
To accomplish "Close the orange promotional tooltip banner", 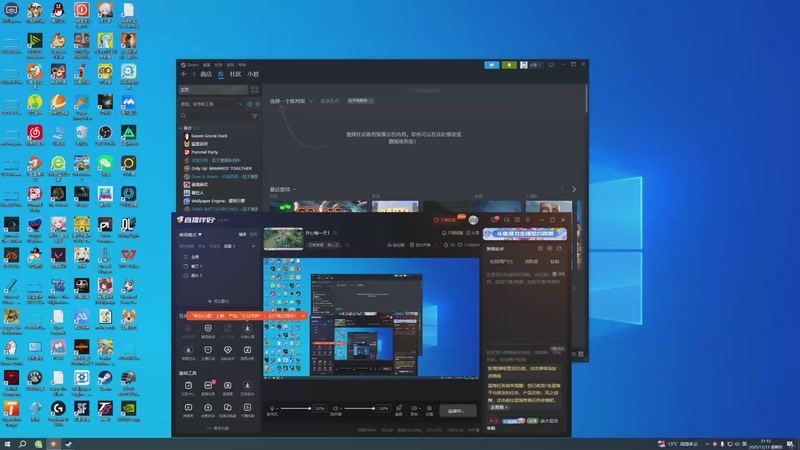I will 304,316.
